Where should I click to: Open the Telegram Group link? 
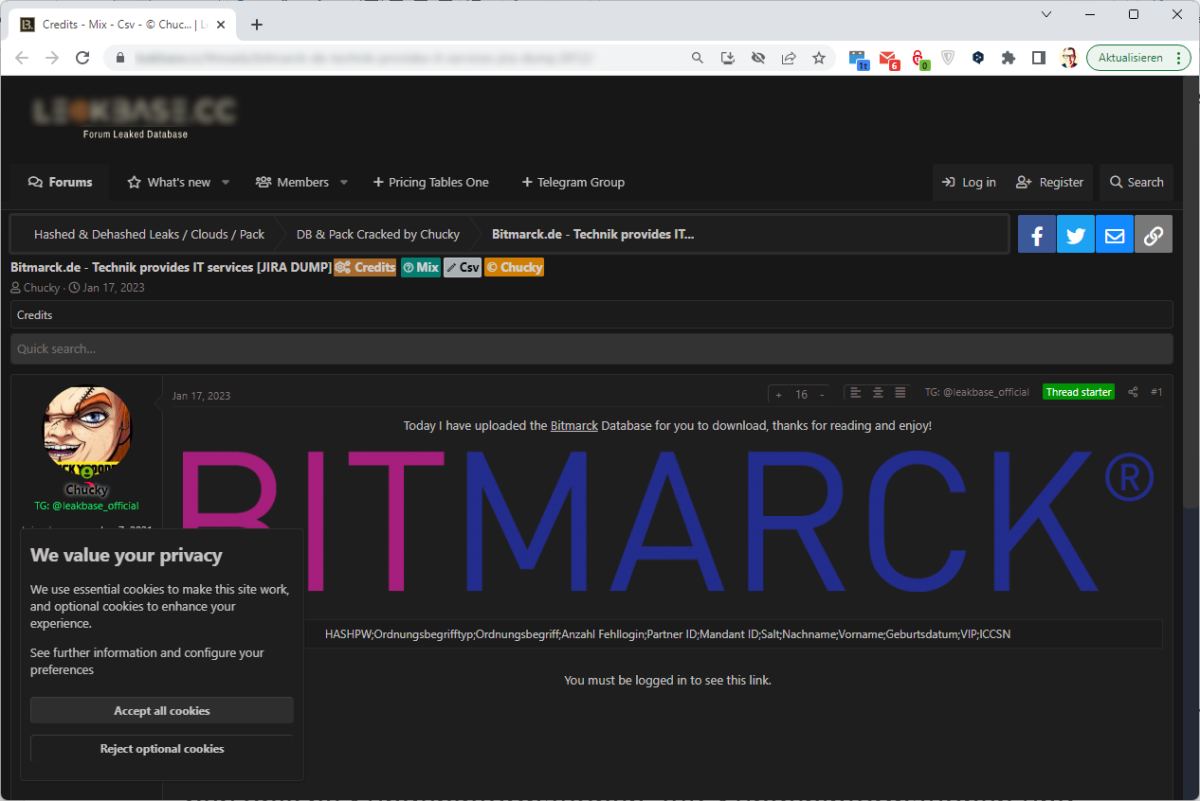(573, 182)
